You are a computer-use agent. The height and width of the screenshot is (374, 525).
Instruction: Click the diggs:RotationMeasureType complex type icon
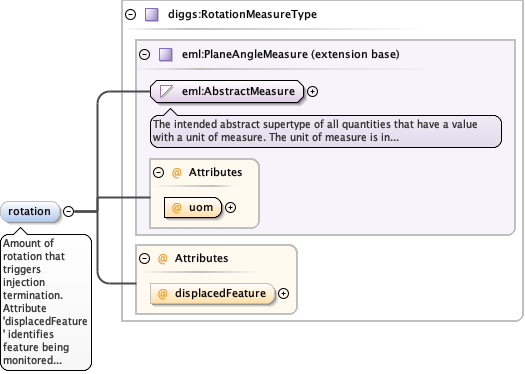coord(152,15)
